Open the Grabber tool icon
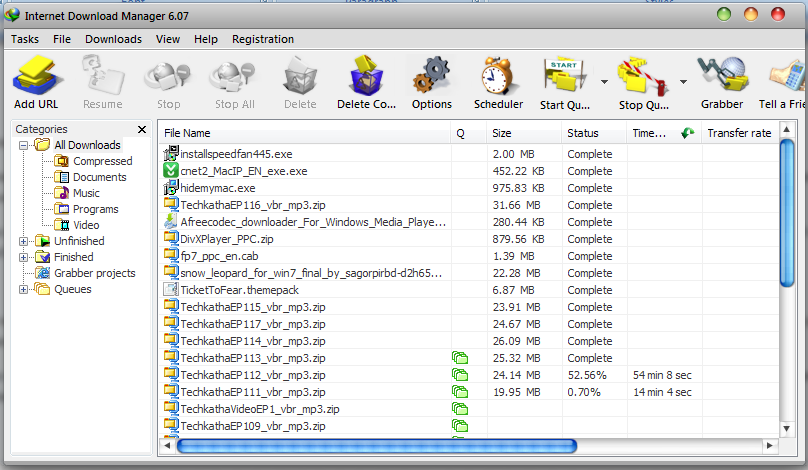 pos(722,75)
